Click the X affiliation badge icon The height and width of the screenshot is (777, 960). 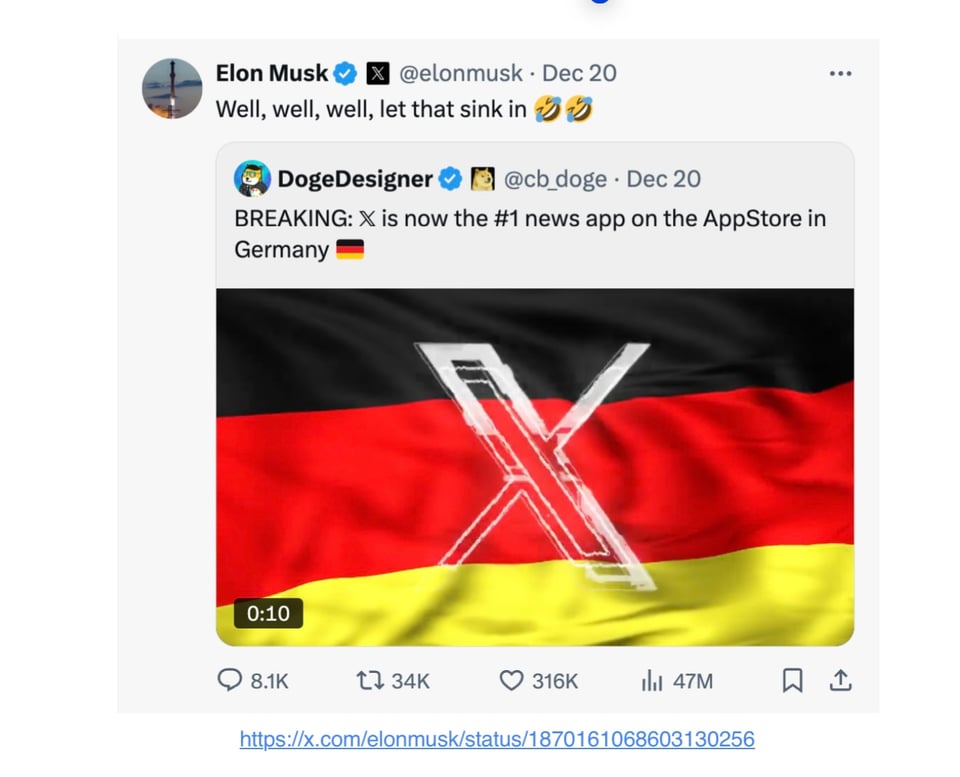[x=378, y=73]
